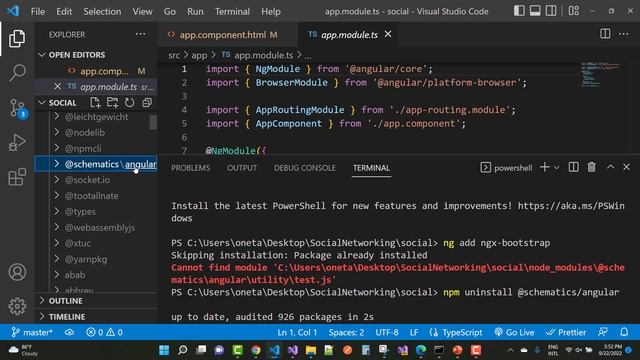
Task: Expand the TIMELINE section
Action: [x=96, y=317]
